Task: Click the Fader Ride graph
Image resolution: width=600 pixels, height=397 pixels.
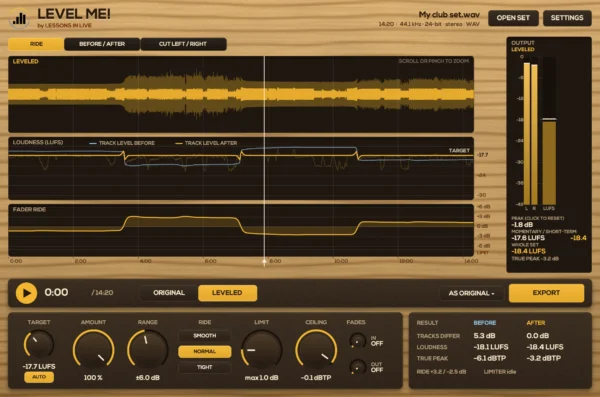Action: 241,230
